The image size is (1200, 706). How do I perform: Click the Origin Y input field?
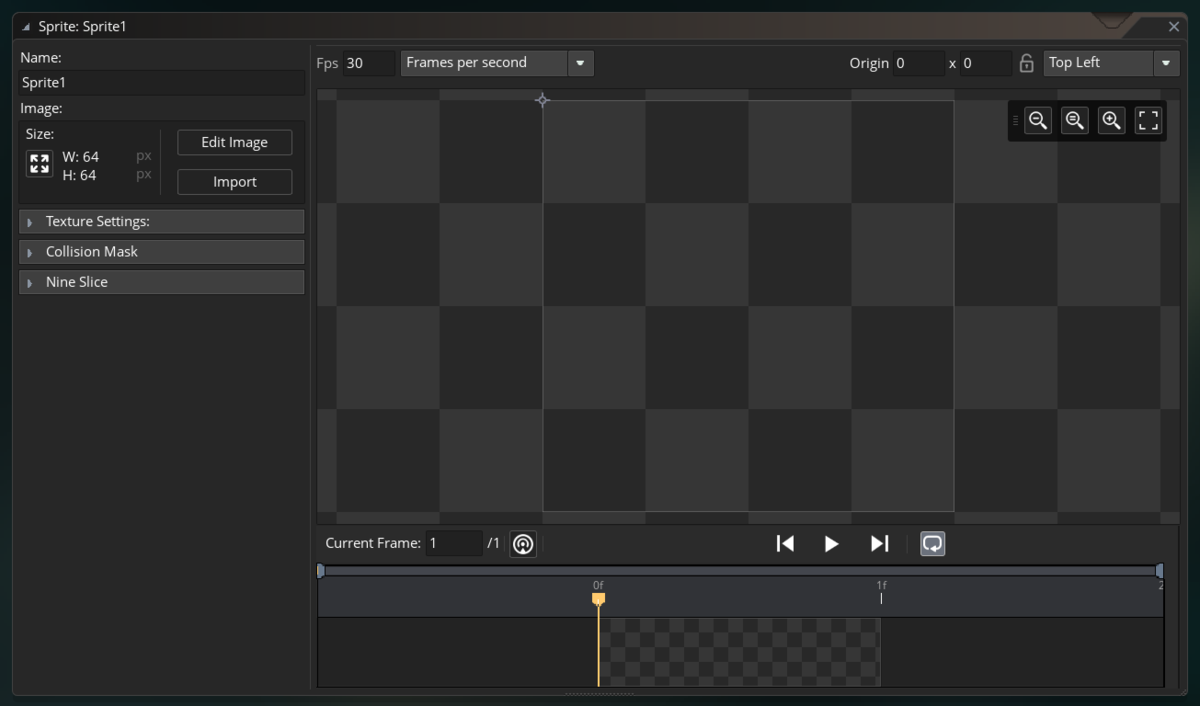986,63
